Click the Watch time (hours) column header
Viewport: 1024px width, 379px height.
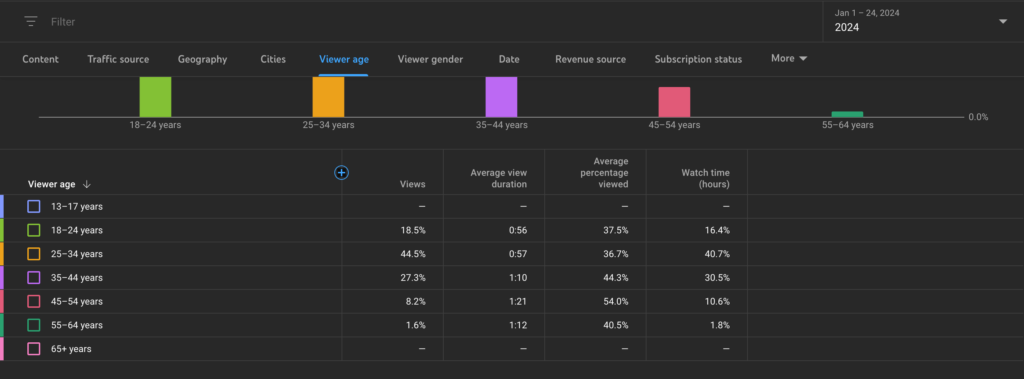705,178
